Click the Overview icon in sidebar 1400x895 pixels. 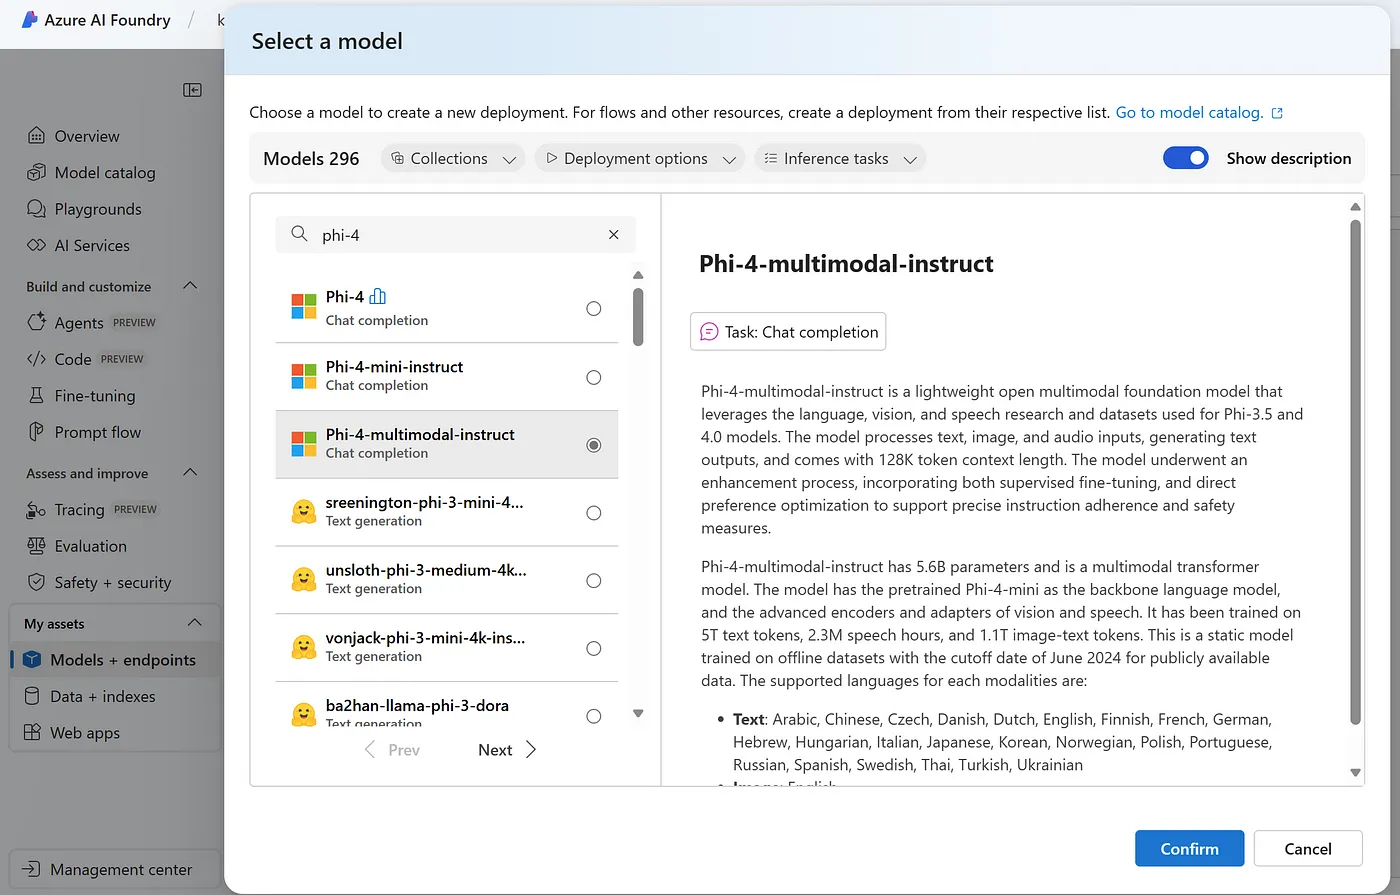click(36, 136)
